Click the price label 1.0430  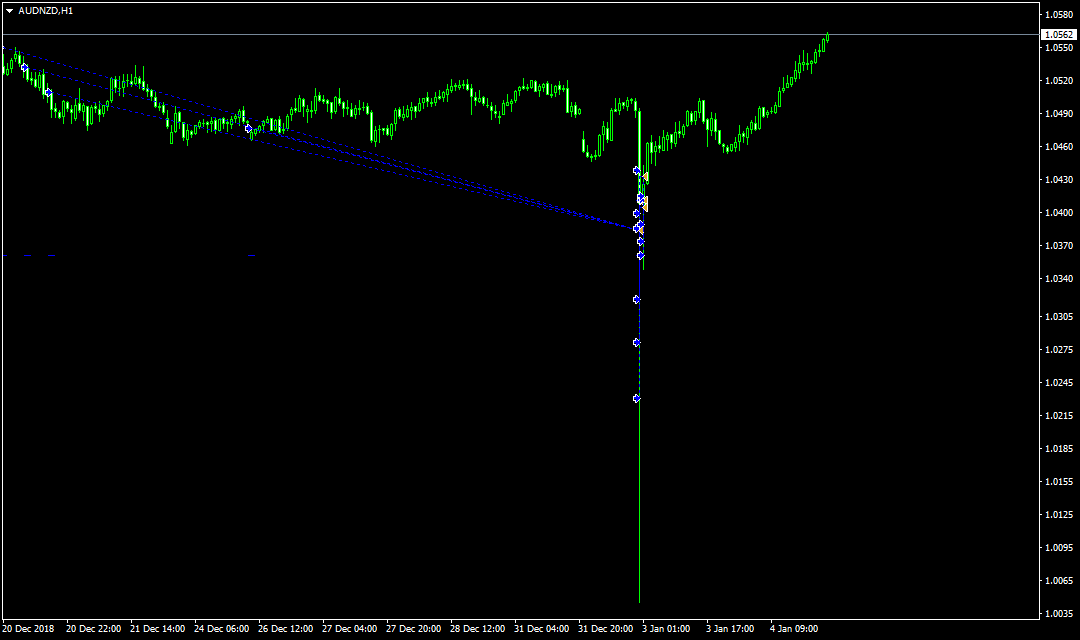1059,180
